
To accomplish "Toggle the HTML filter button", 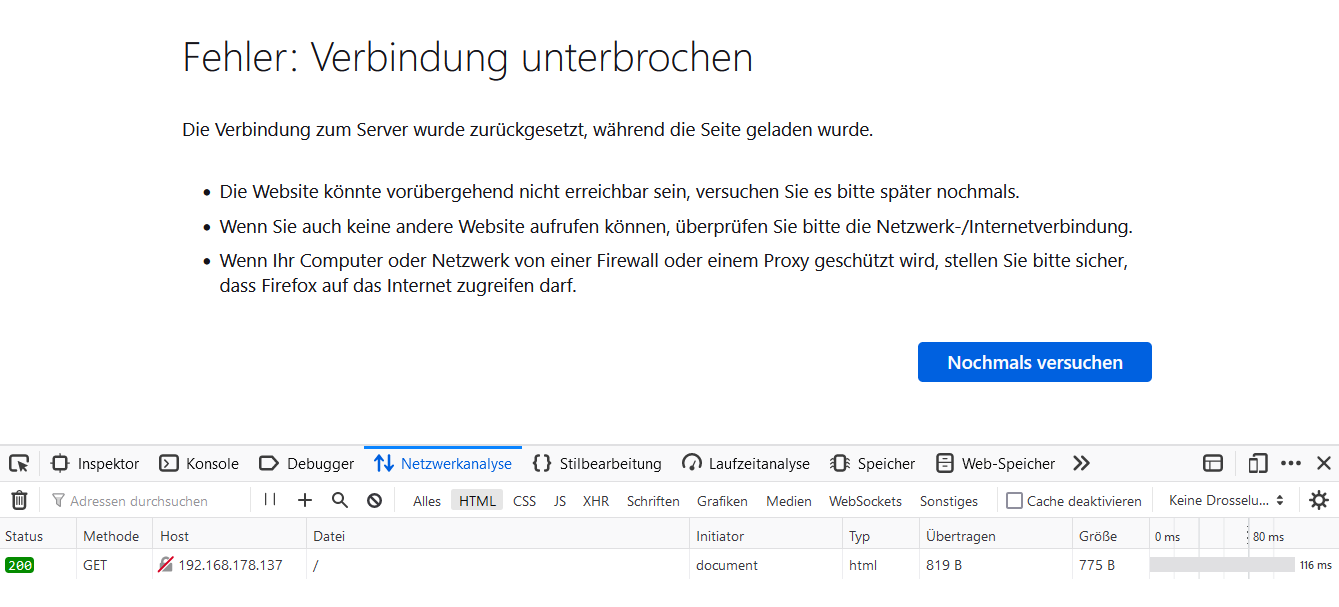I will click(477, 501).
